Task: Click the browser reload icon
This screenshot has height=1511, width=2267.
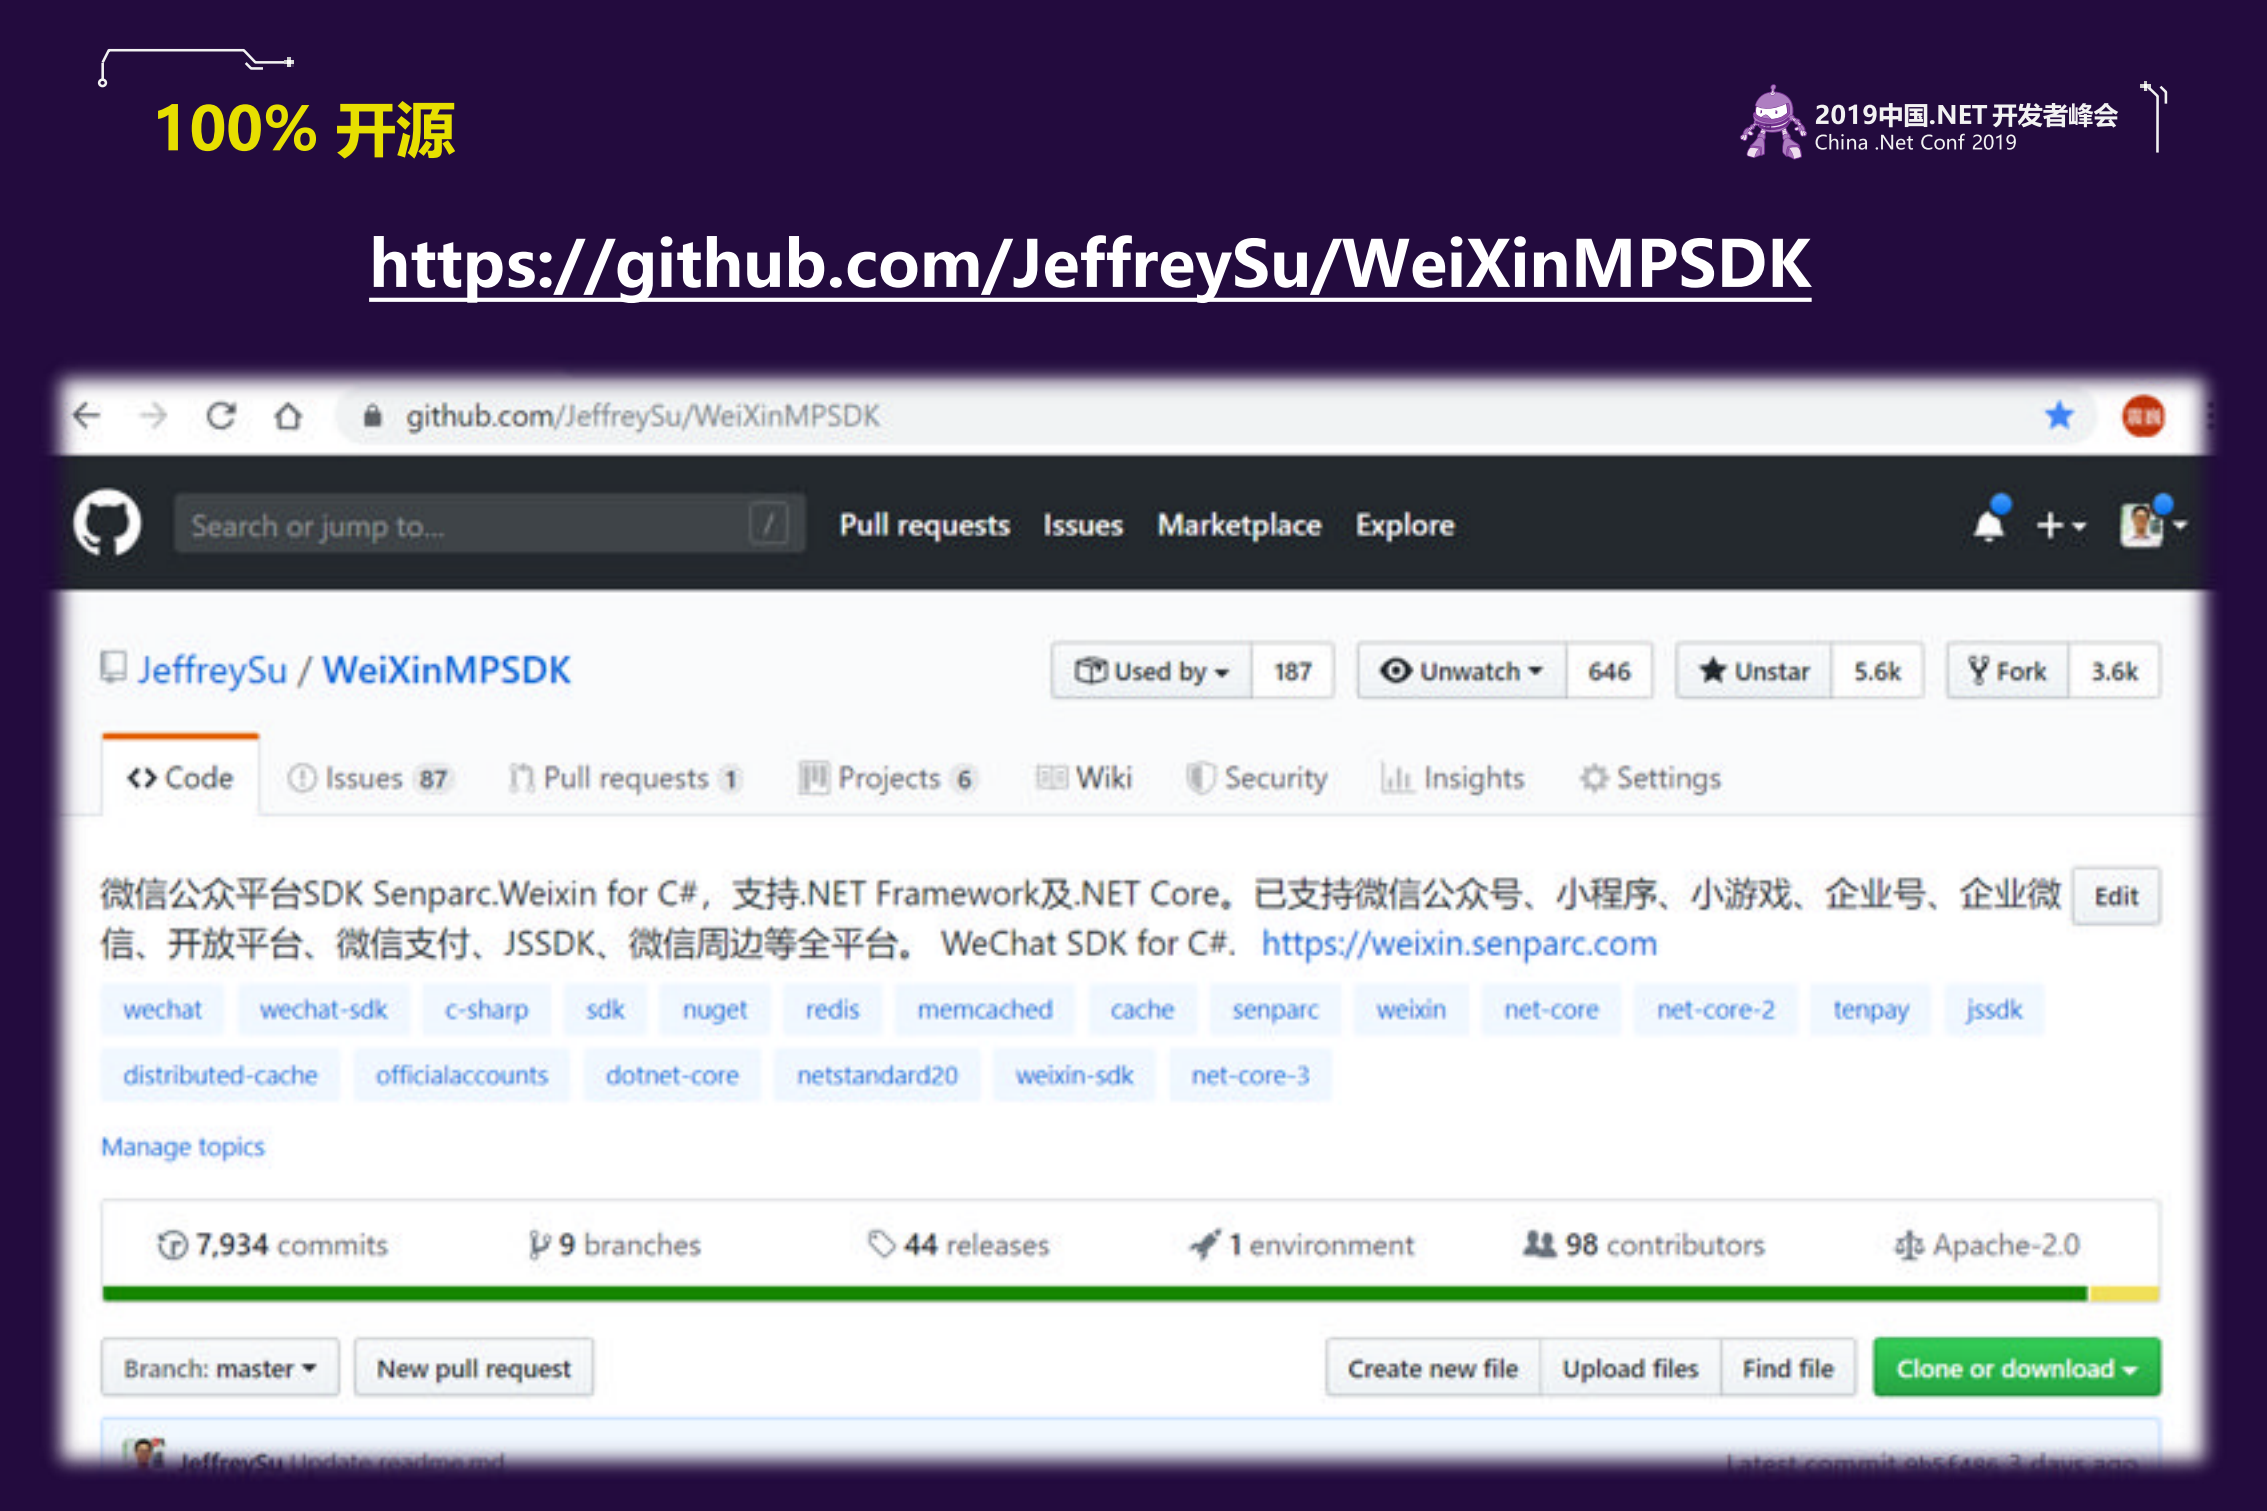Action: [x=221, y=416]
